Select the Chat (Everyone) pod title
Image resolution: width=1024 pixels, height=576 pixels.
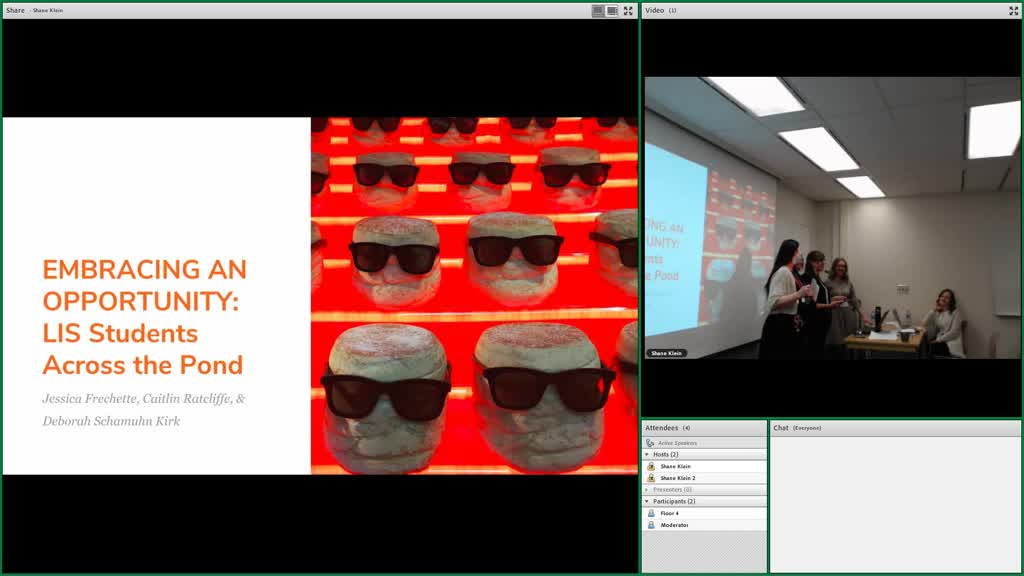[797, 428]
